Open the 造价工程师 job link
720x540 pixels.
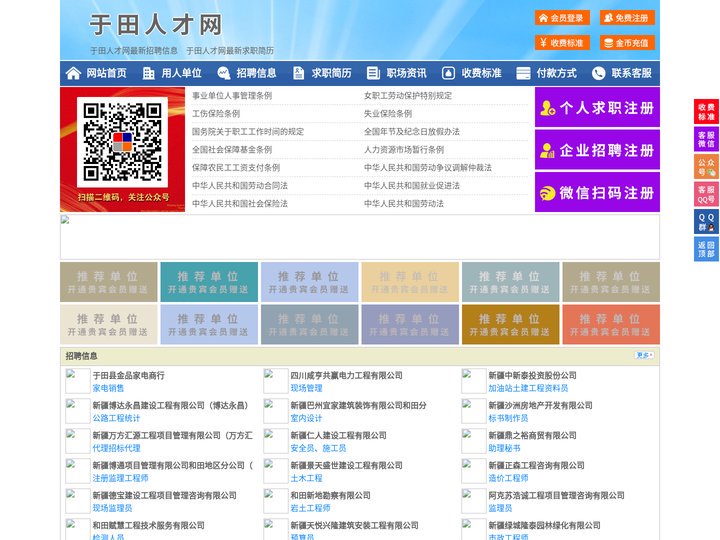(508, 478)
